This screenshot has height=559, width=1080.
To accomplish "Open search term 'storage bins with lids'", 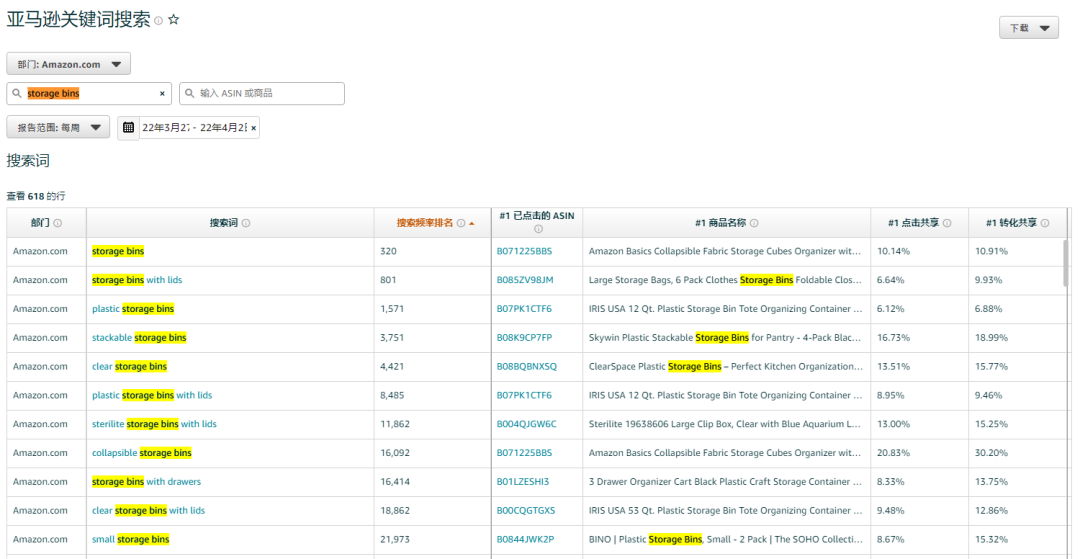I will 137,280.
